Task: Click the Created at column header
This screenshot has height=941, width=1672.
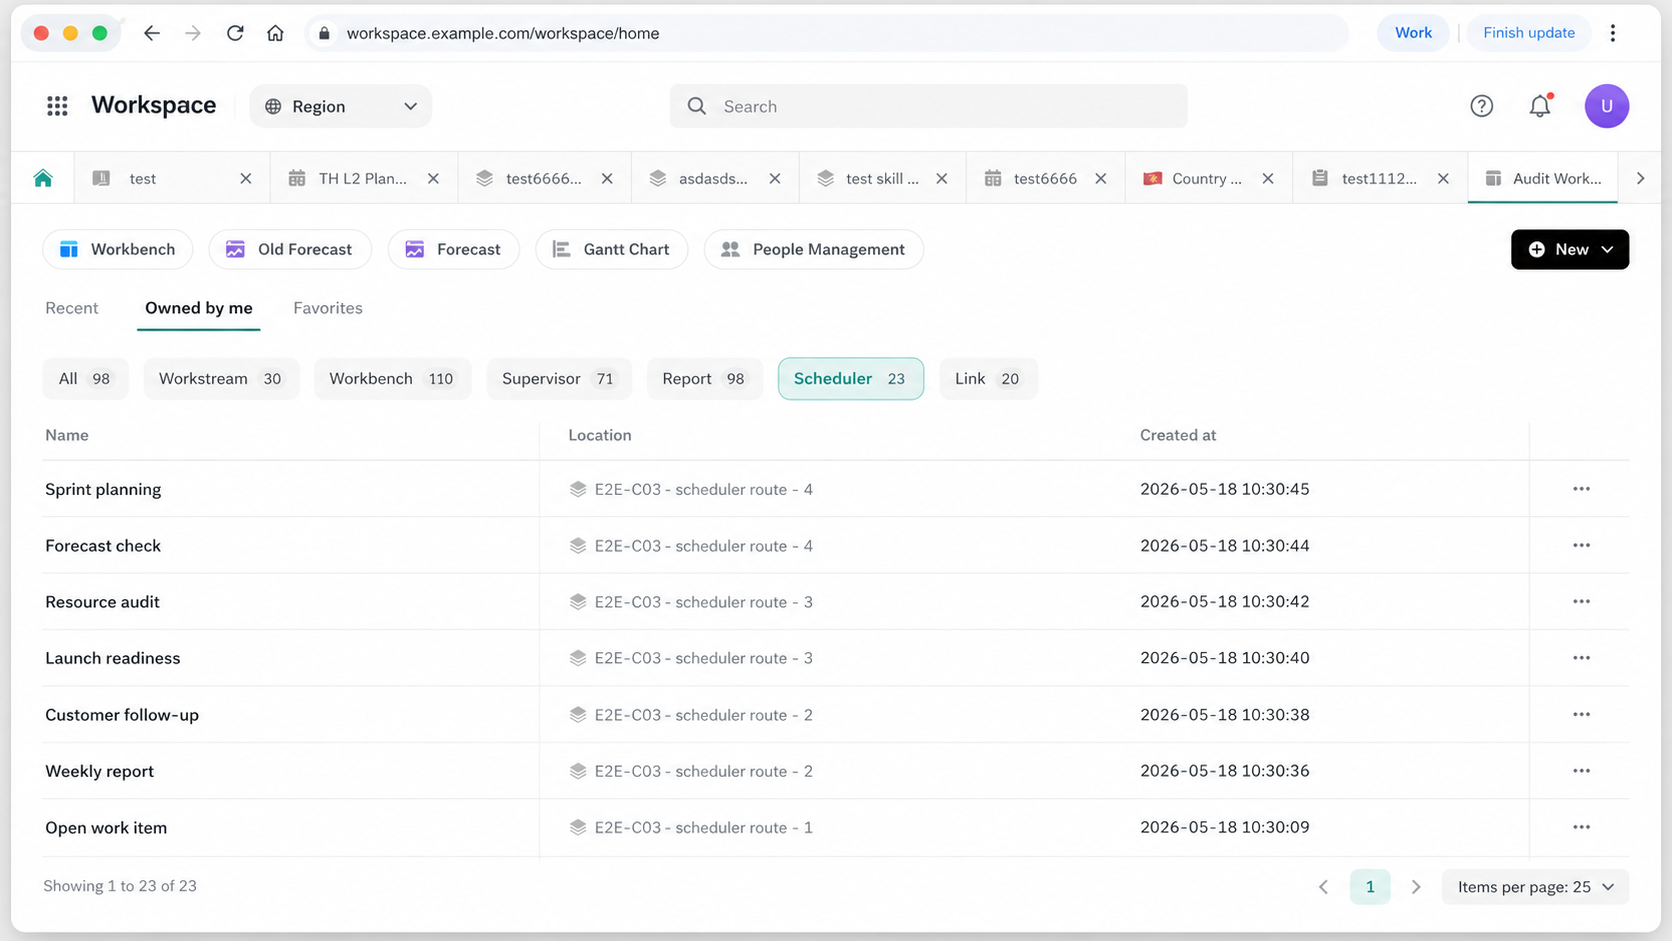Action: tap(1178, 435)
